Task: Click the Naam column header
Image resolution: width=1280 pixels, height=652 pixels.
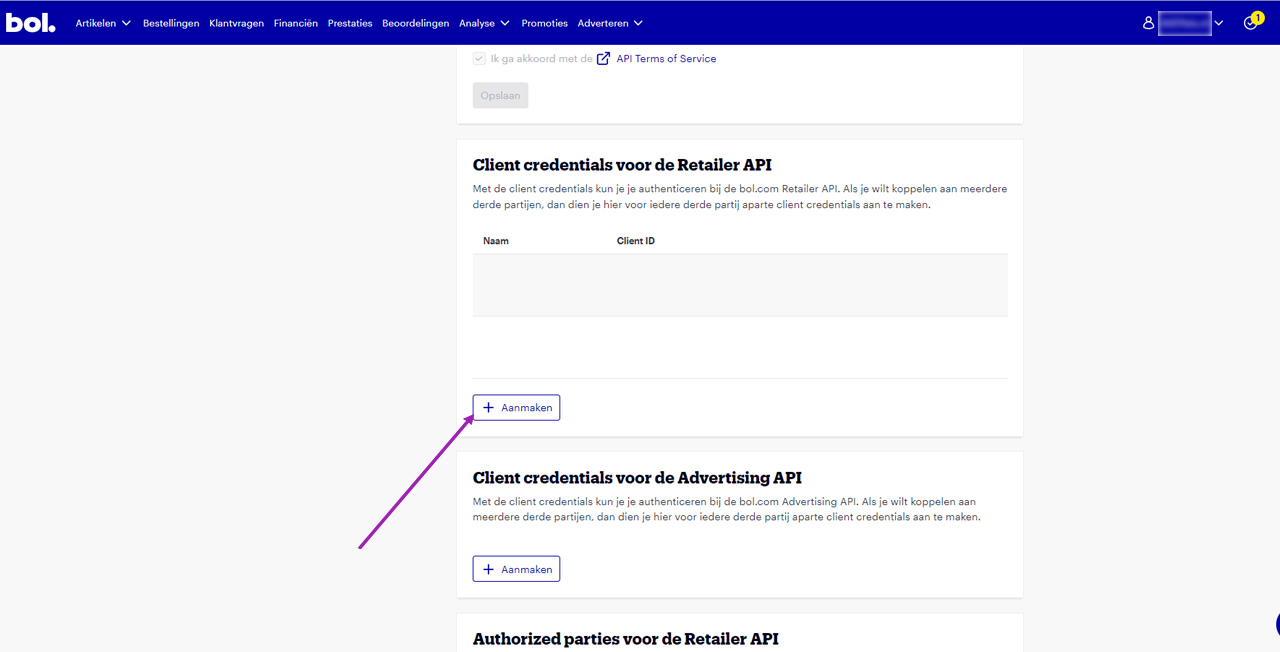Action: (x=496, y=241)
